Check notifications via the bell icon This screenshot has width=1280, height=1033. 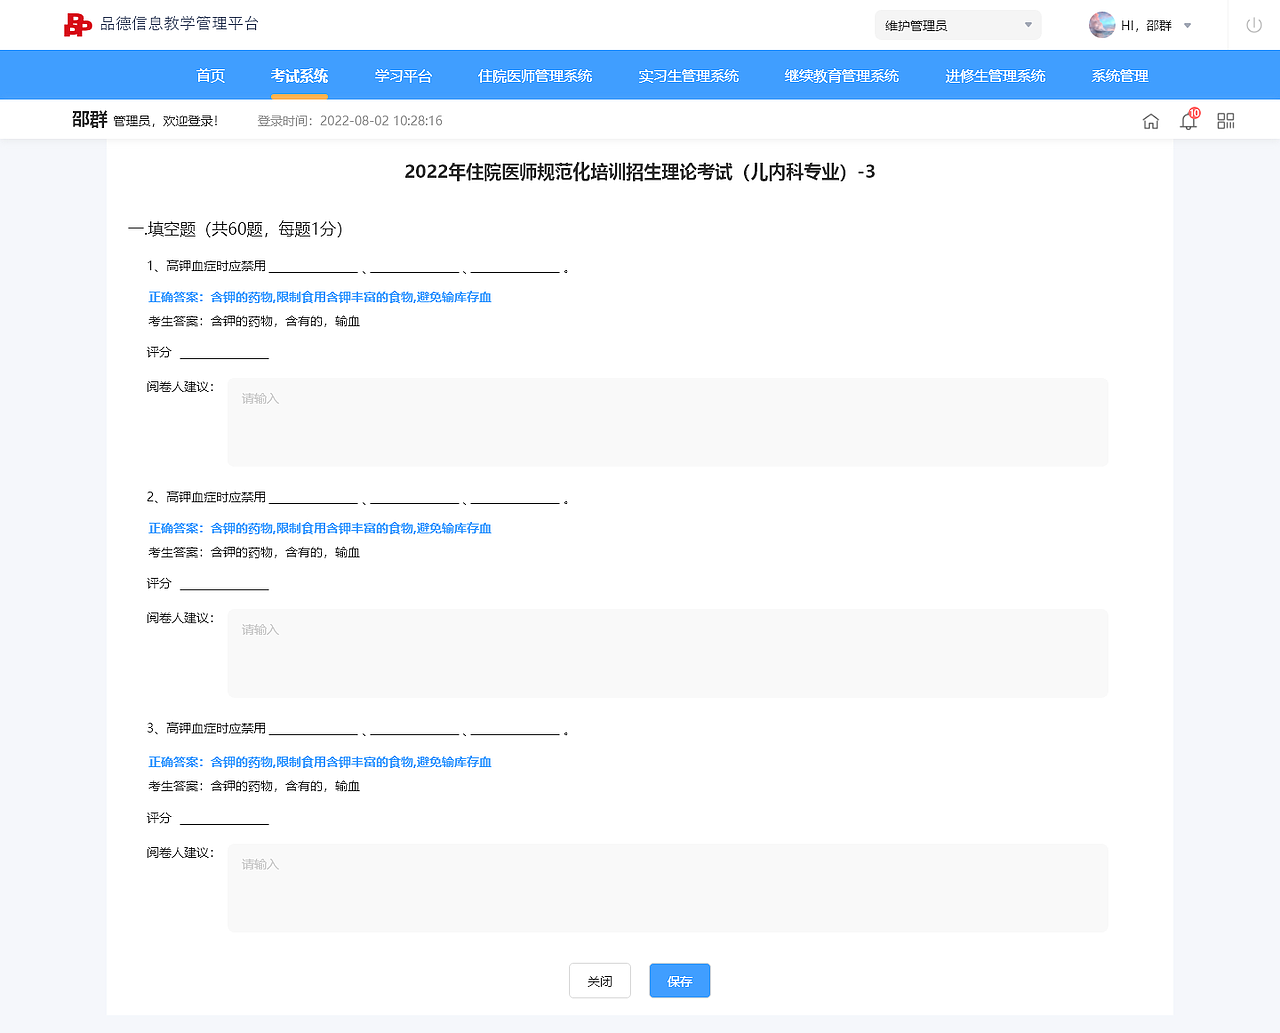(x=1188, y=120)
